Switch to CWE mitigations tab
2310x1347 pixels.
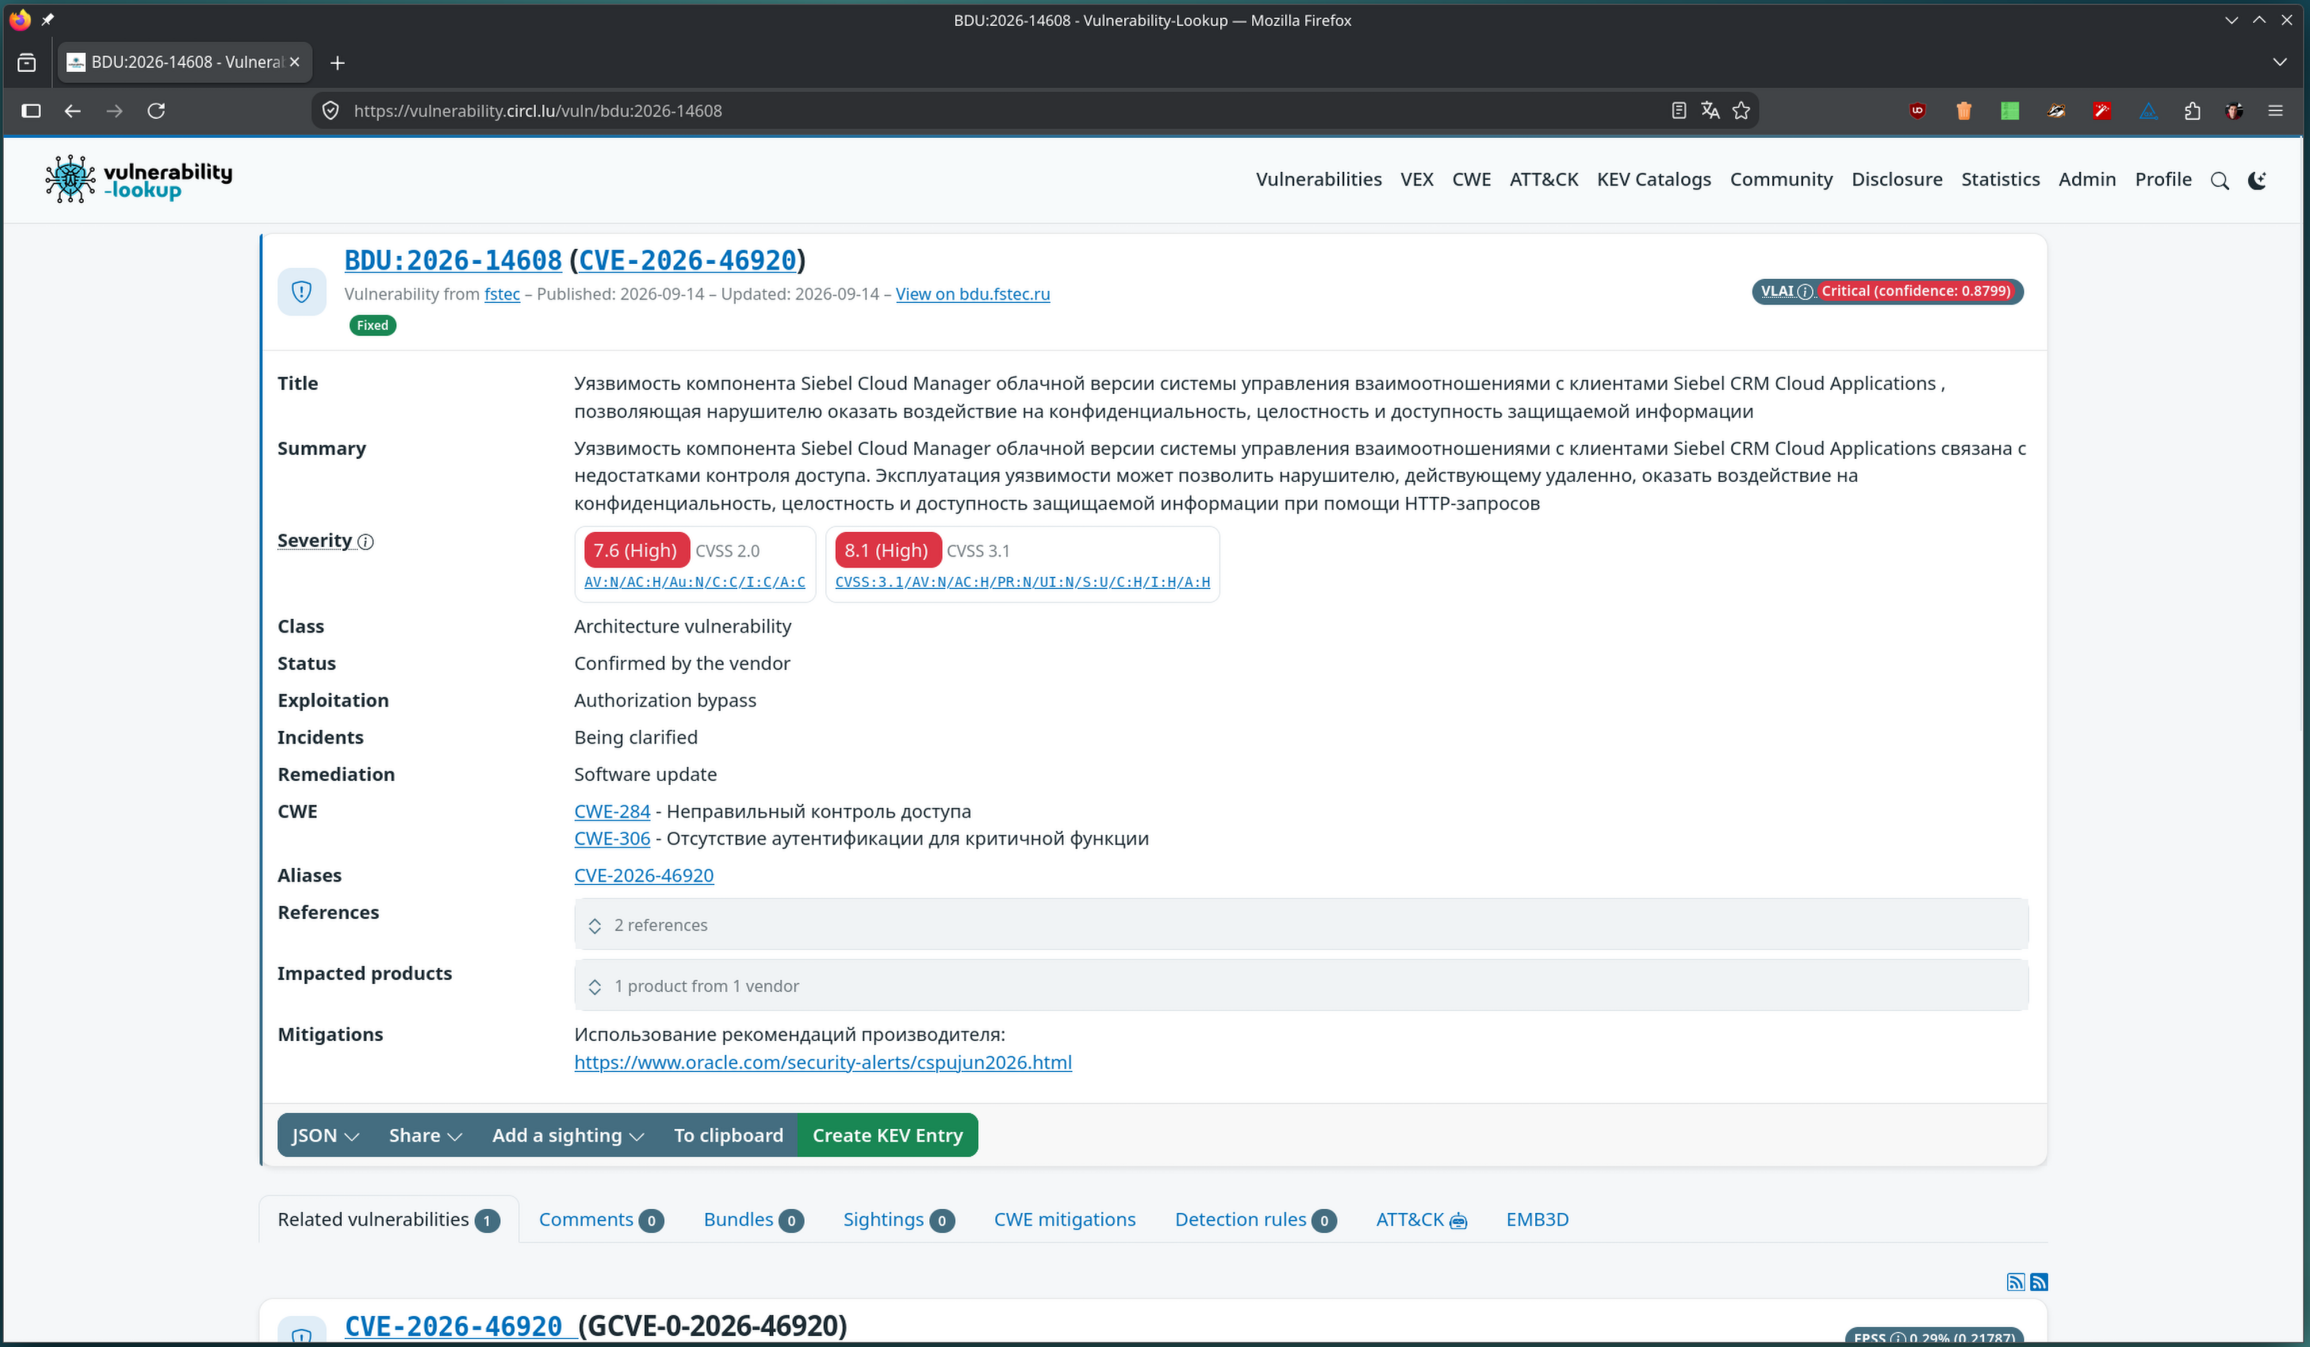pyautogui.click(x=1064, y=1219)
